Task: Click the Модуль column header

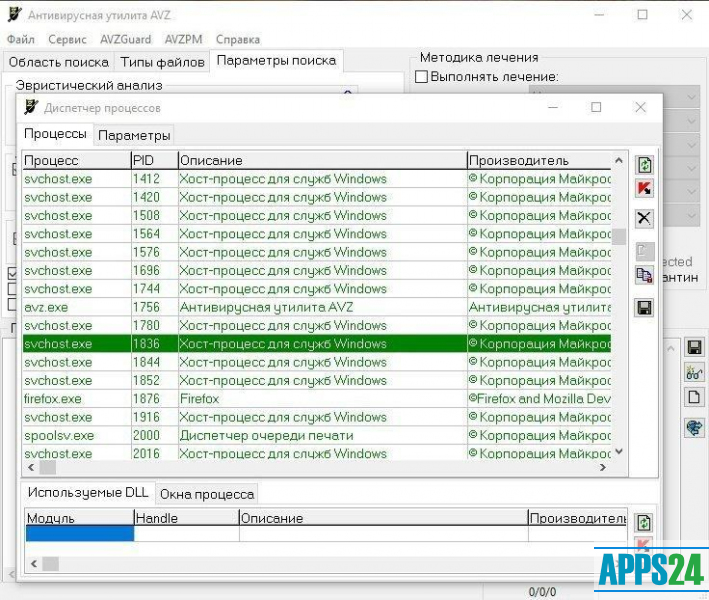Action: 80,518
